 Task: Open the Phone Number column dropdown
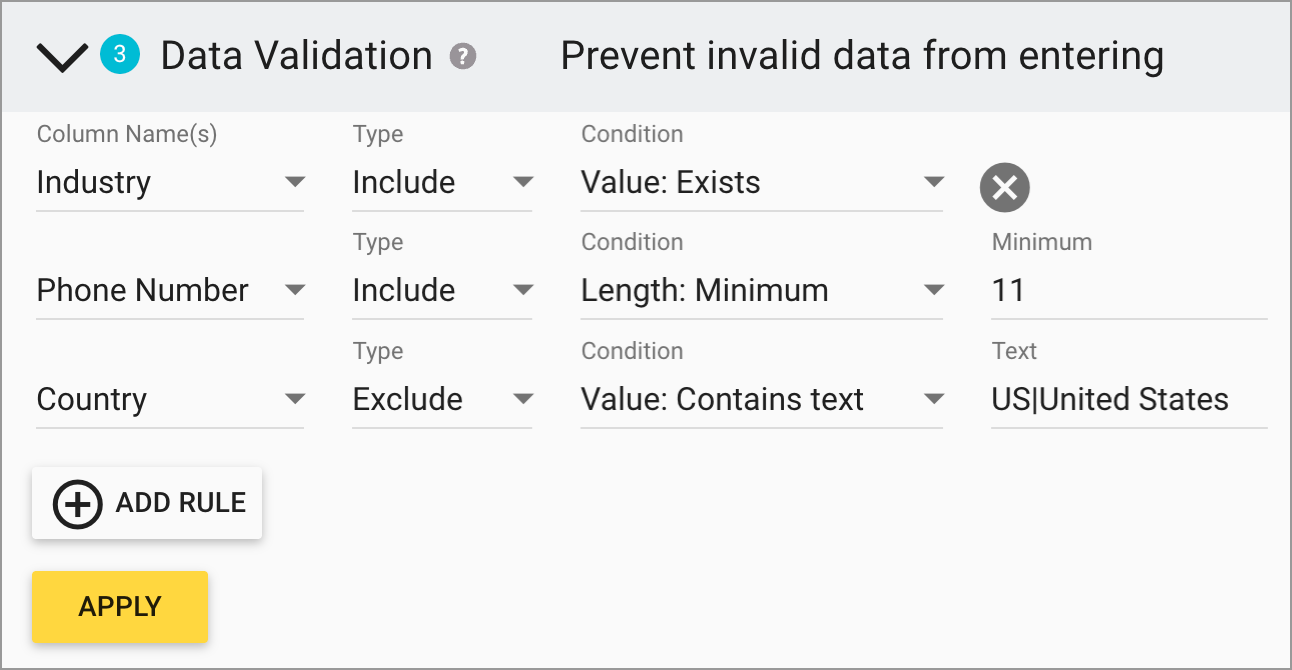pos(170,291)
